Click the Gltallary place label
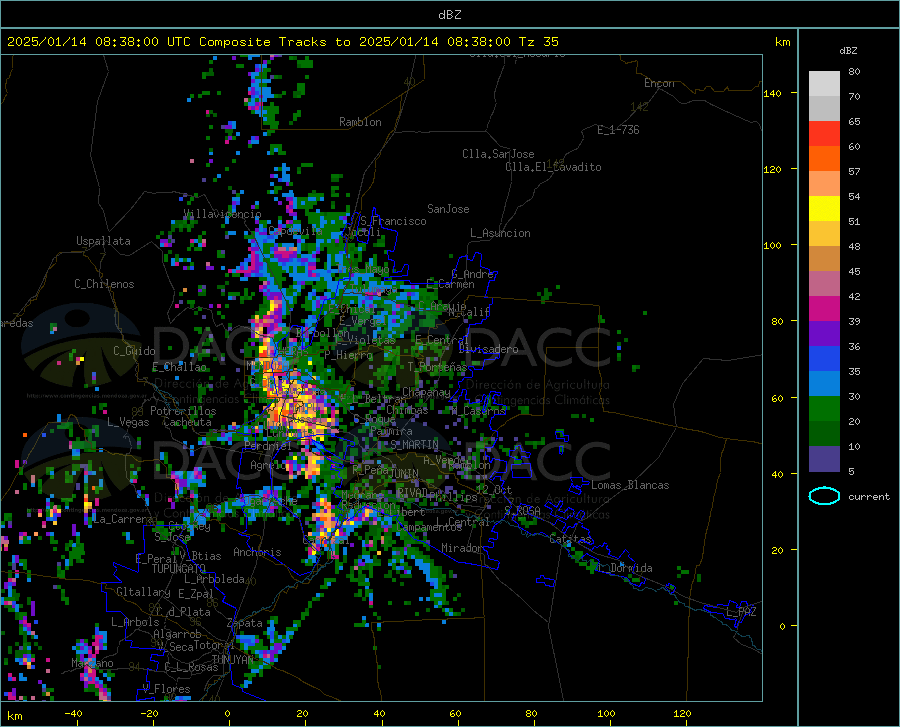 143,592
